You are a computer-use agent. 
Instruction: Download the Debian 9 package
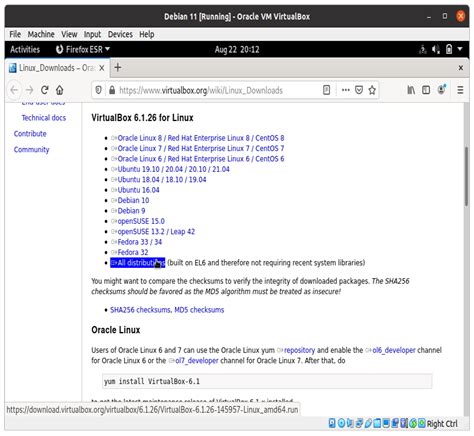(x=131, y=211)
